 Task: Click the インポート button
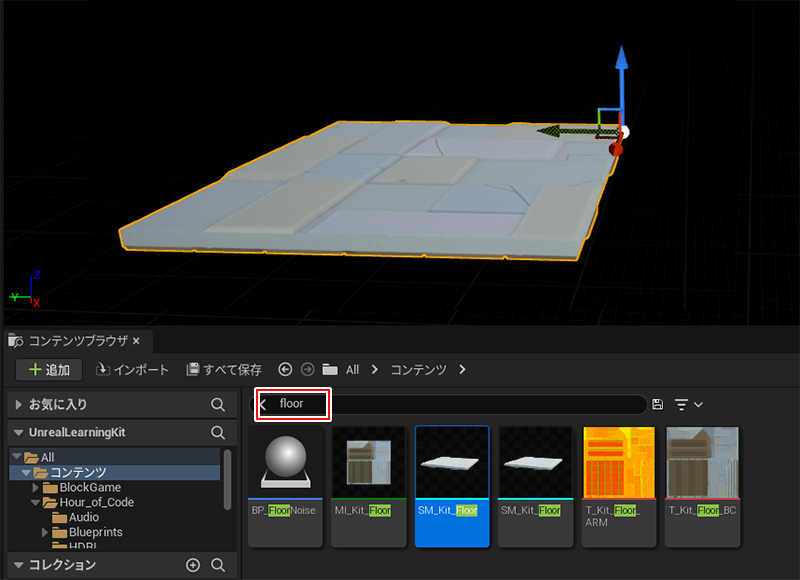[x=132, y=370]
